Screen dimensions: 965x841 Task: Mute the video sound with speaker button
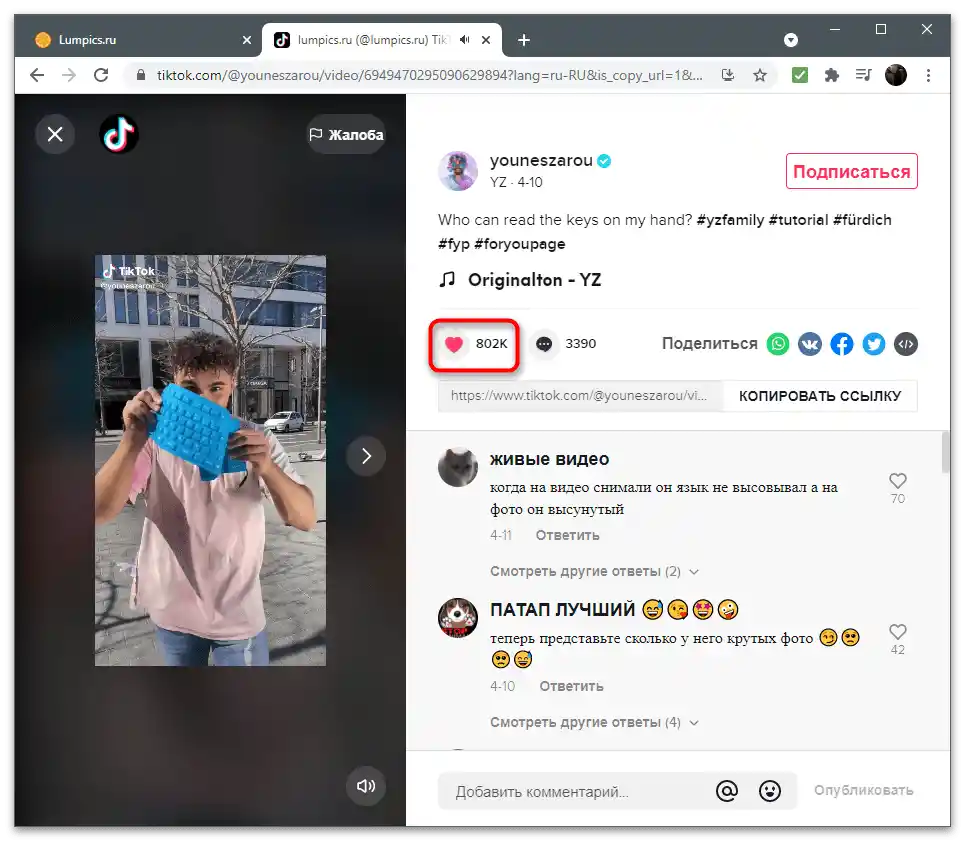(366, 786)
